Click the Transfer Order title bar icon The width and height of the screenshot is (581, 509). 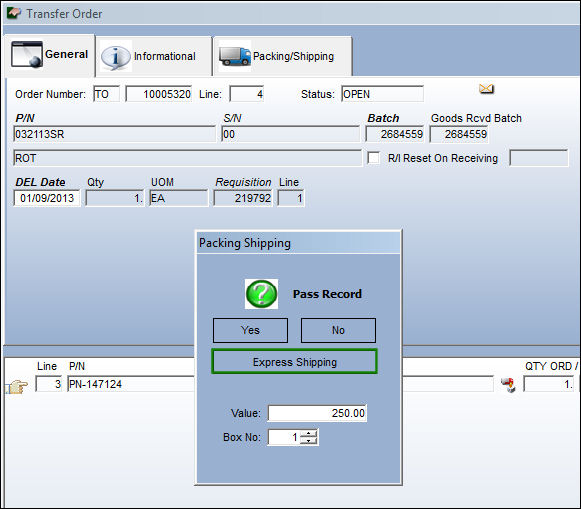click(14, 13)
